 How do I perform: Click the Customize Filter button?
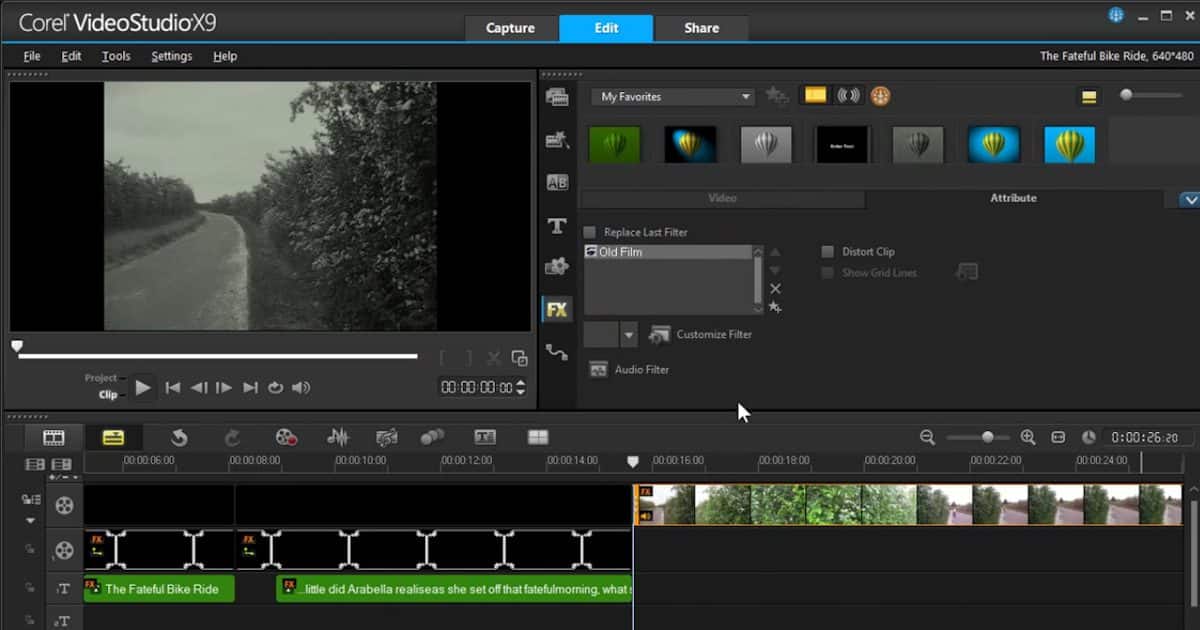pyautogui.click(x=701, y=334)
